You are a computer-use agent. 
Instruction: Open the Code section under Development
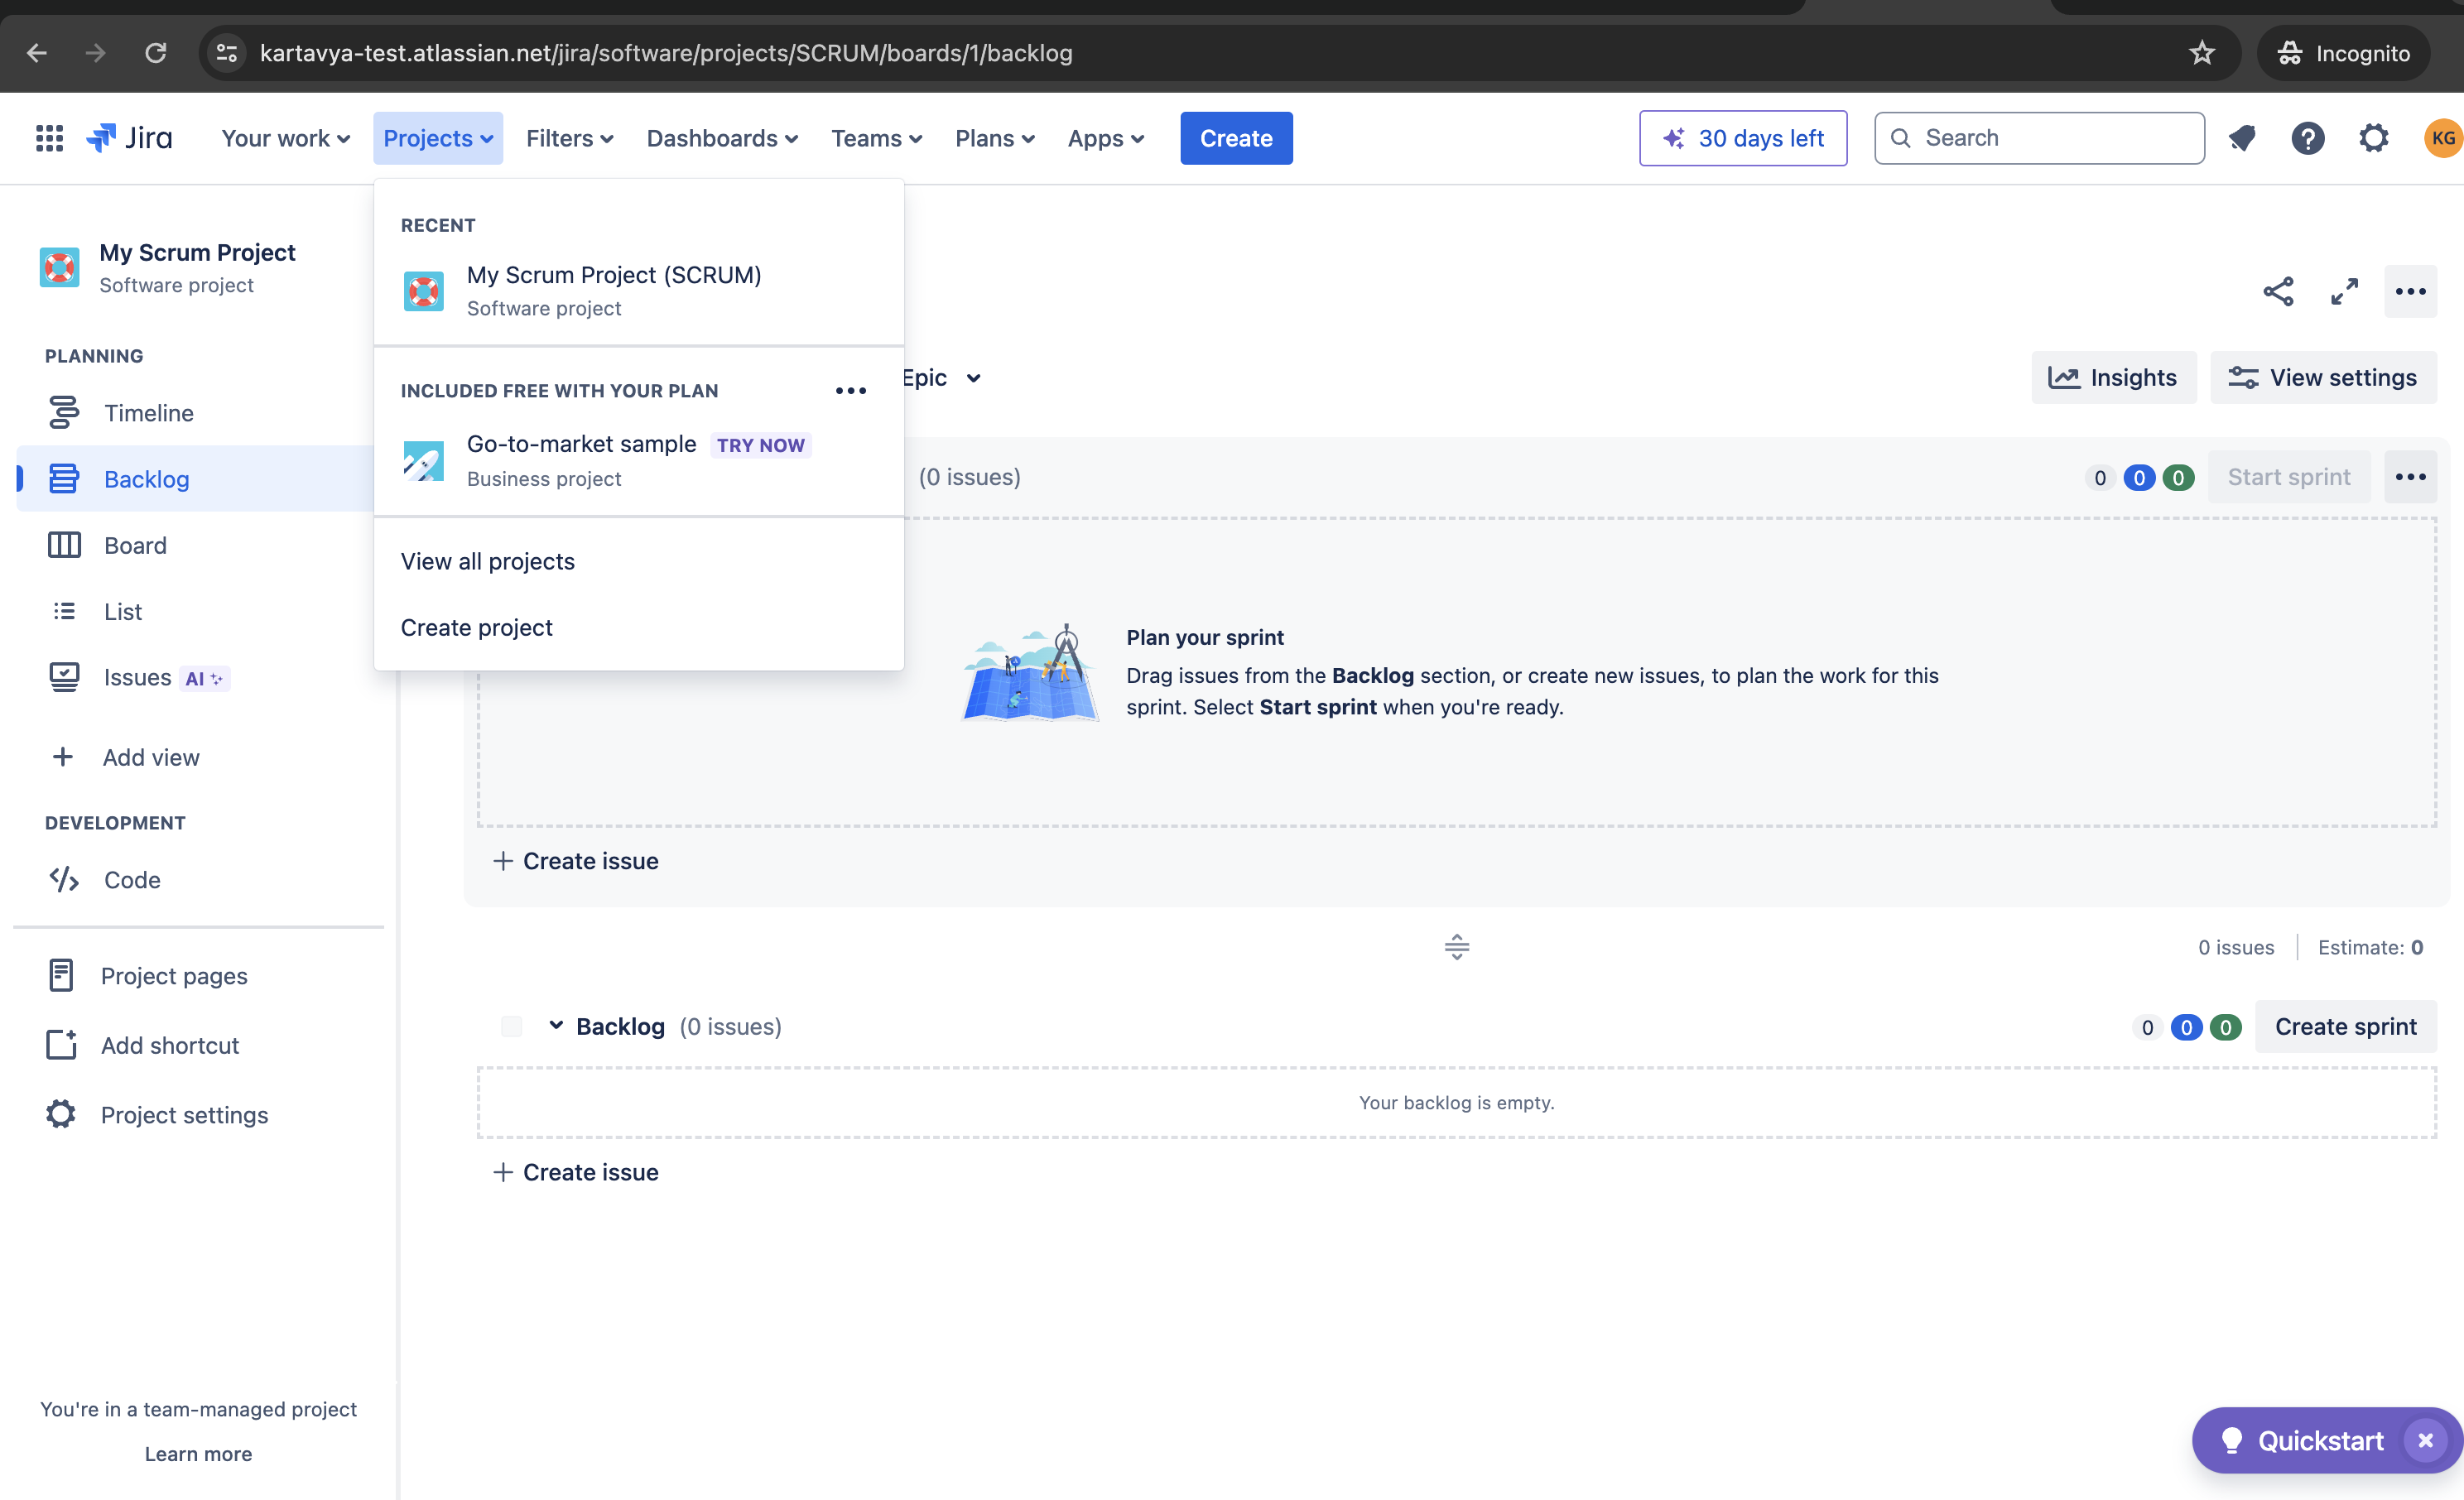[x=132, y=880]
